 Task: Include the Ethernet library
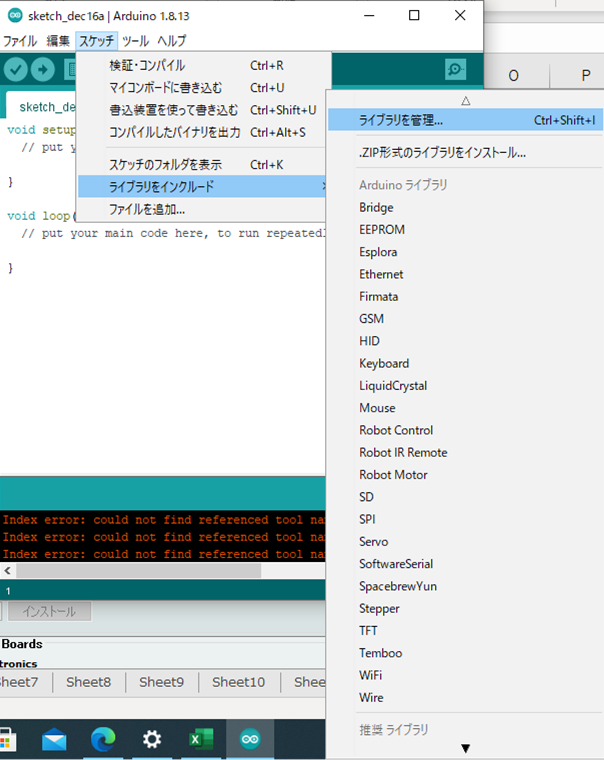465,274
